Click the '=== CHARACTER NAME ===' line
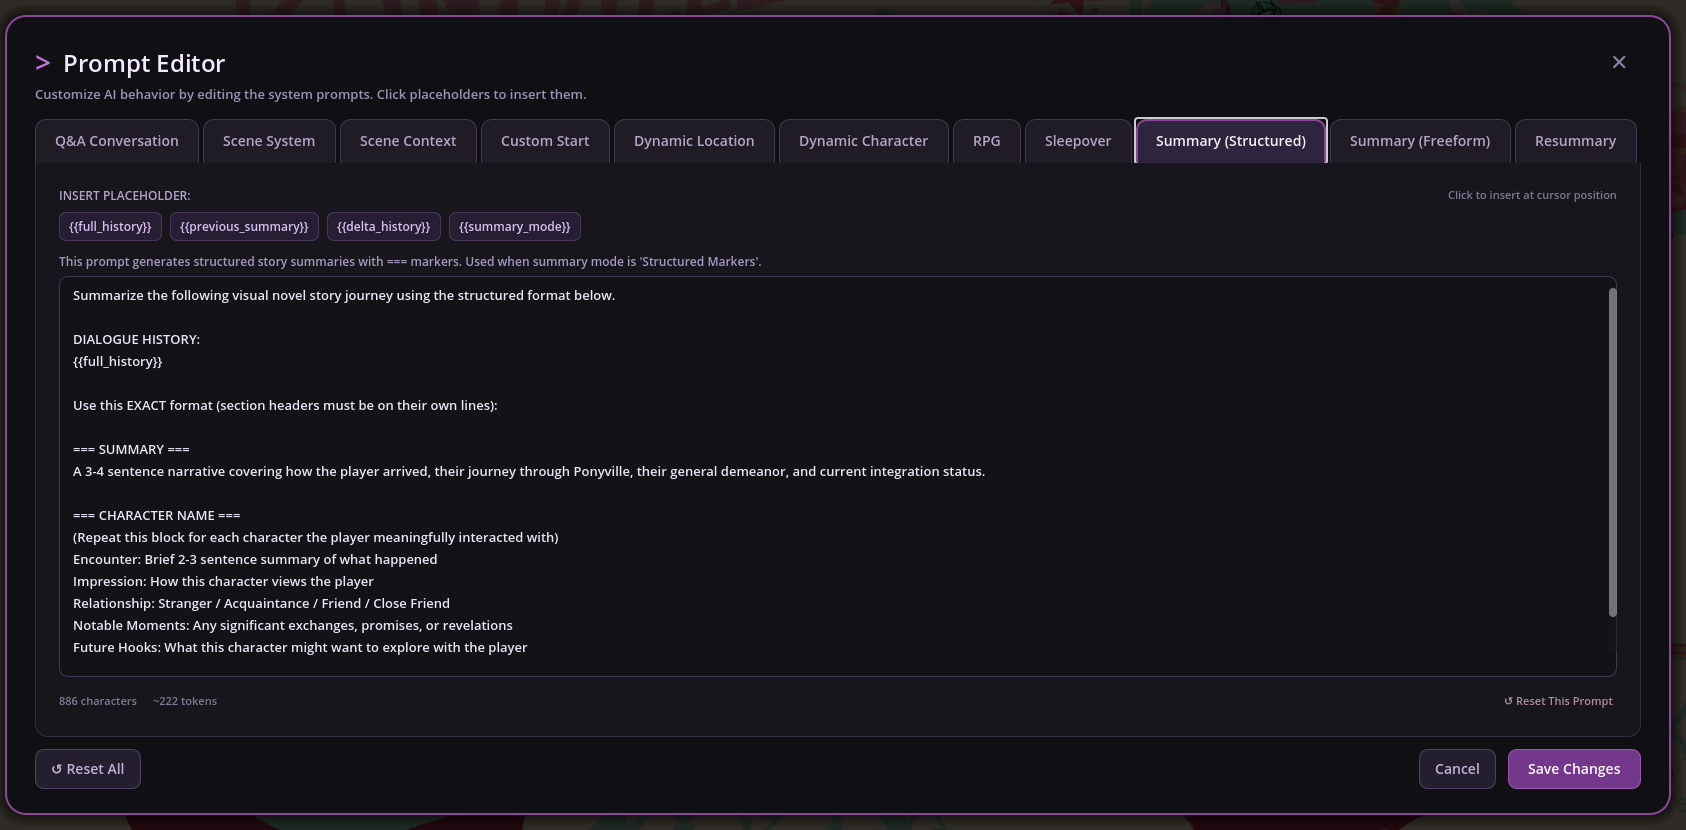The height and width of the screenshot is (830, 1686). coord(156,516)
